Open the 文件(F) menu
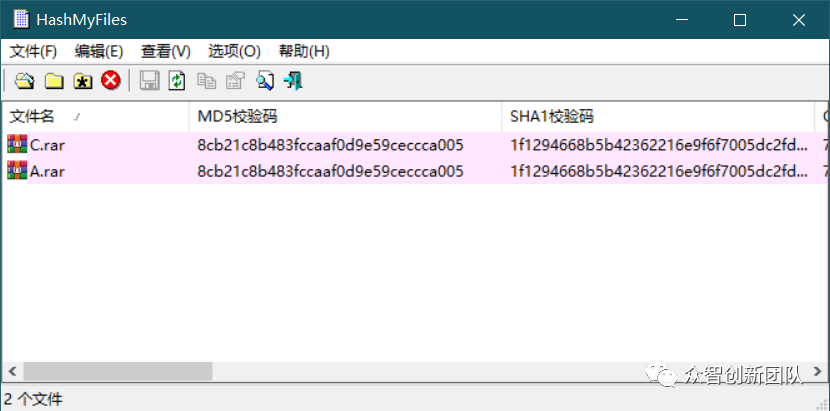This screenshot has height=411, width=830. [33, 52]
